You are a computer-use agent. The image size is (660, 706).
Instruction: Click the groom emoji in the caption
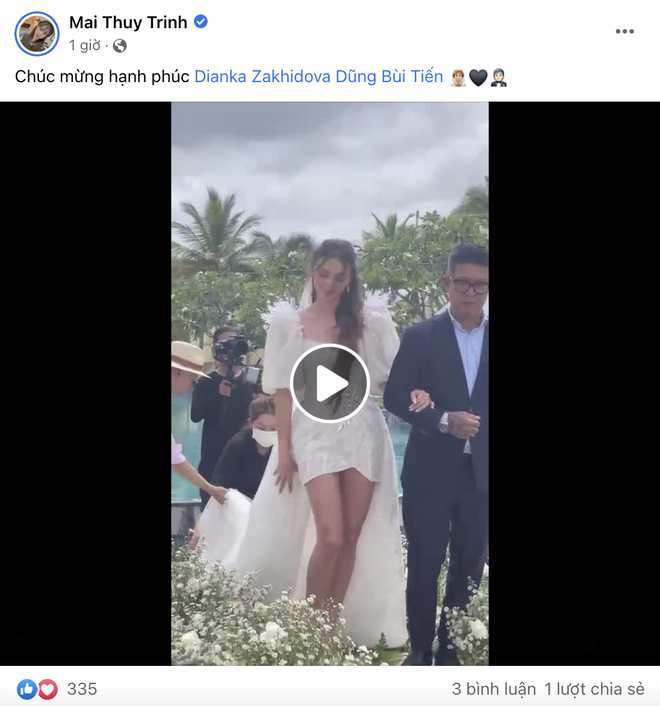[498, 77]
